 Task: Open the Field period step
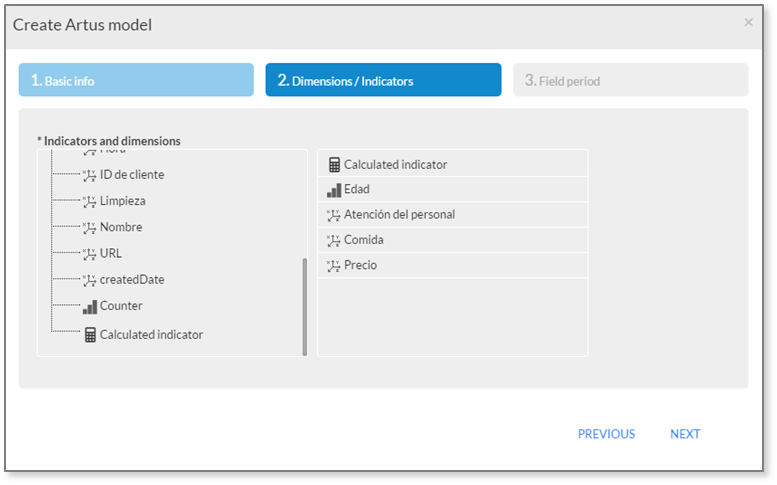click(631, 80)
